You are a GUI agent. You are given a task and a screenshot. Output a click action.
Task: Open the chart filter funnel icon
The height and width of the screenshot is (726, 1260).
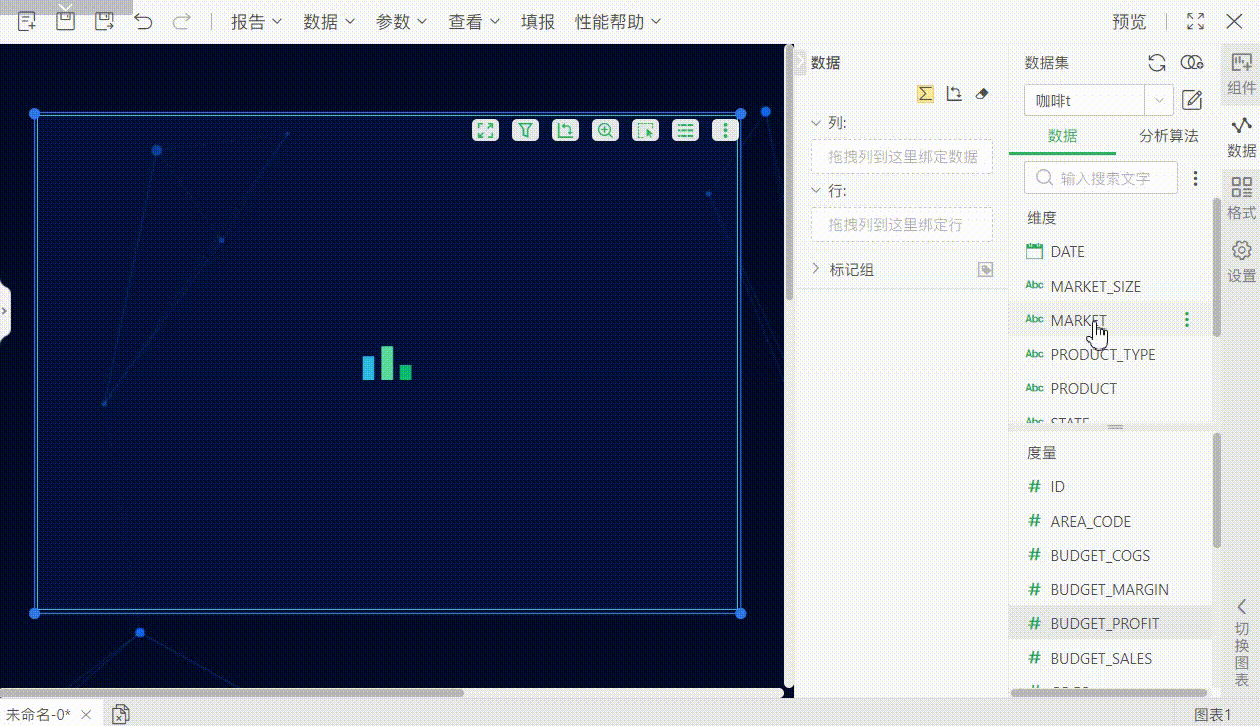tap(525, 130)
